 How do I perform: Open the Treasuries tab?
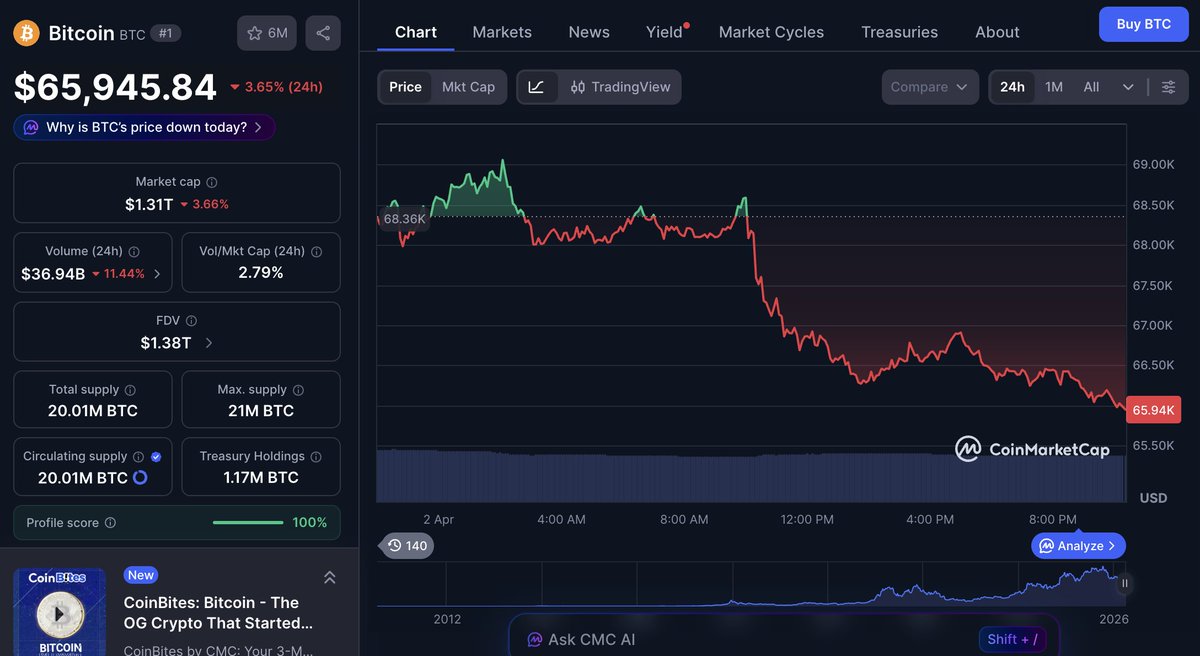point(900,32)
